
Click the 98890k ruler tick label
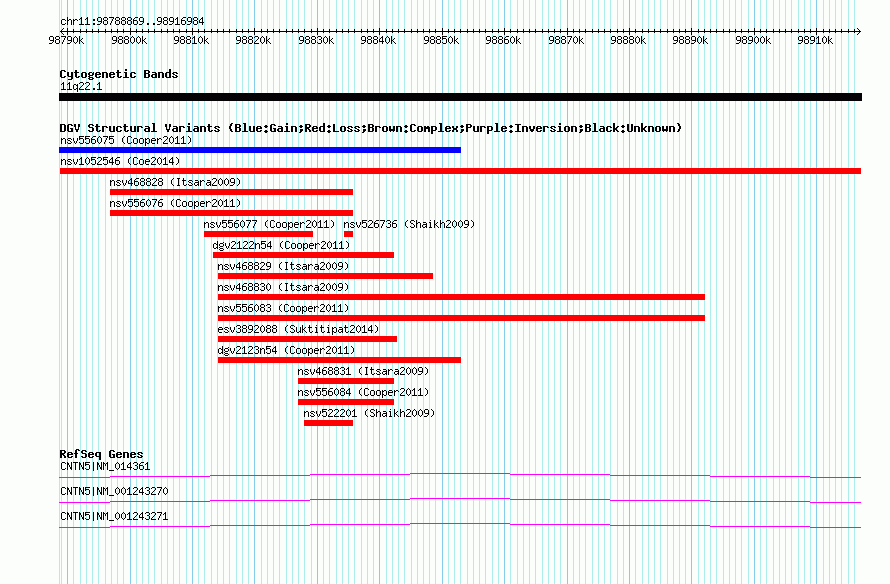coord(690,40)
